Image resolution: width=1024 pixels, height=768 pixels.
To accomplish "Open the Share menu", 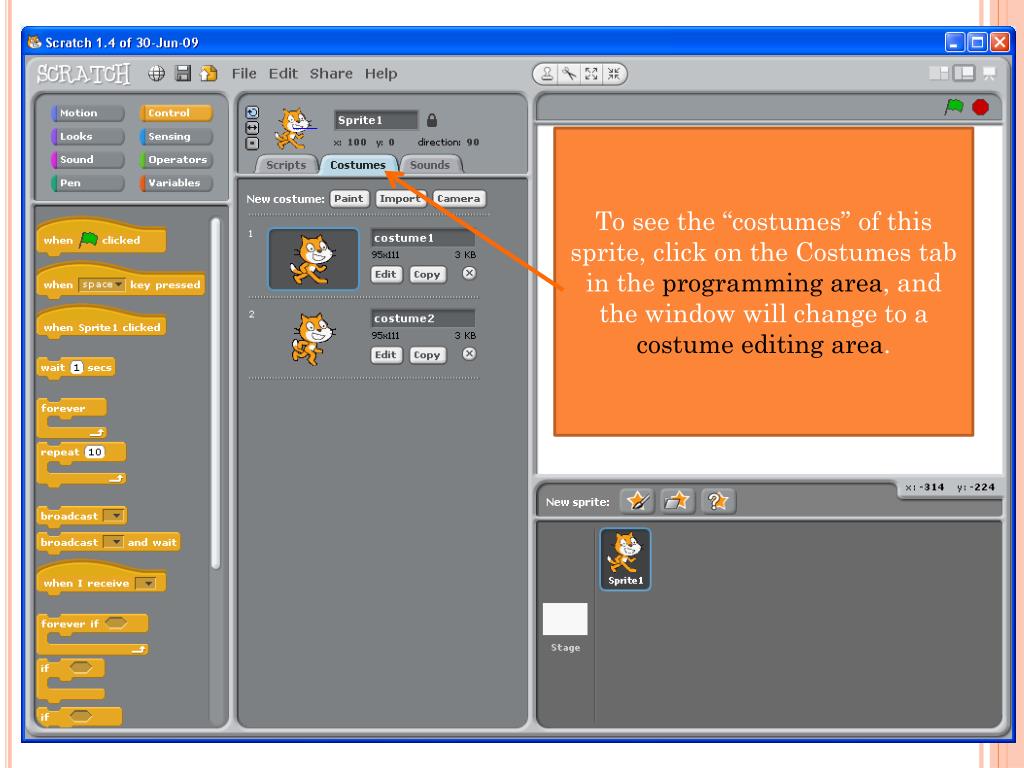I will 331,74.
